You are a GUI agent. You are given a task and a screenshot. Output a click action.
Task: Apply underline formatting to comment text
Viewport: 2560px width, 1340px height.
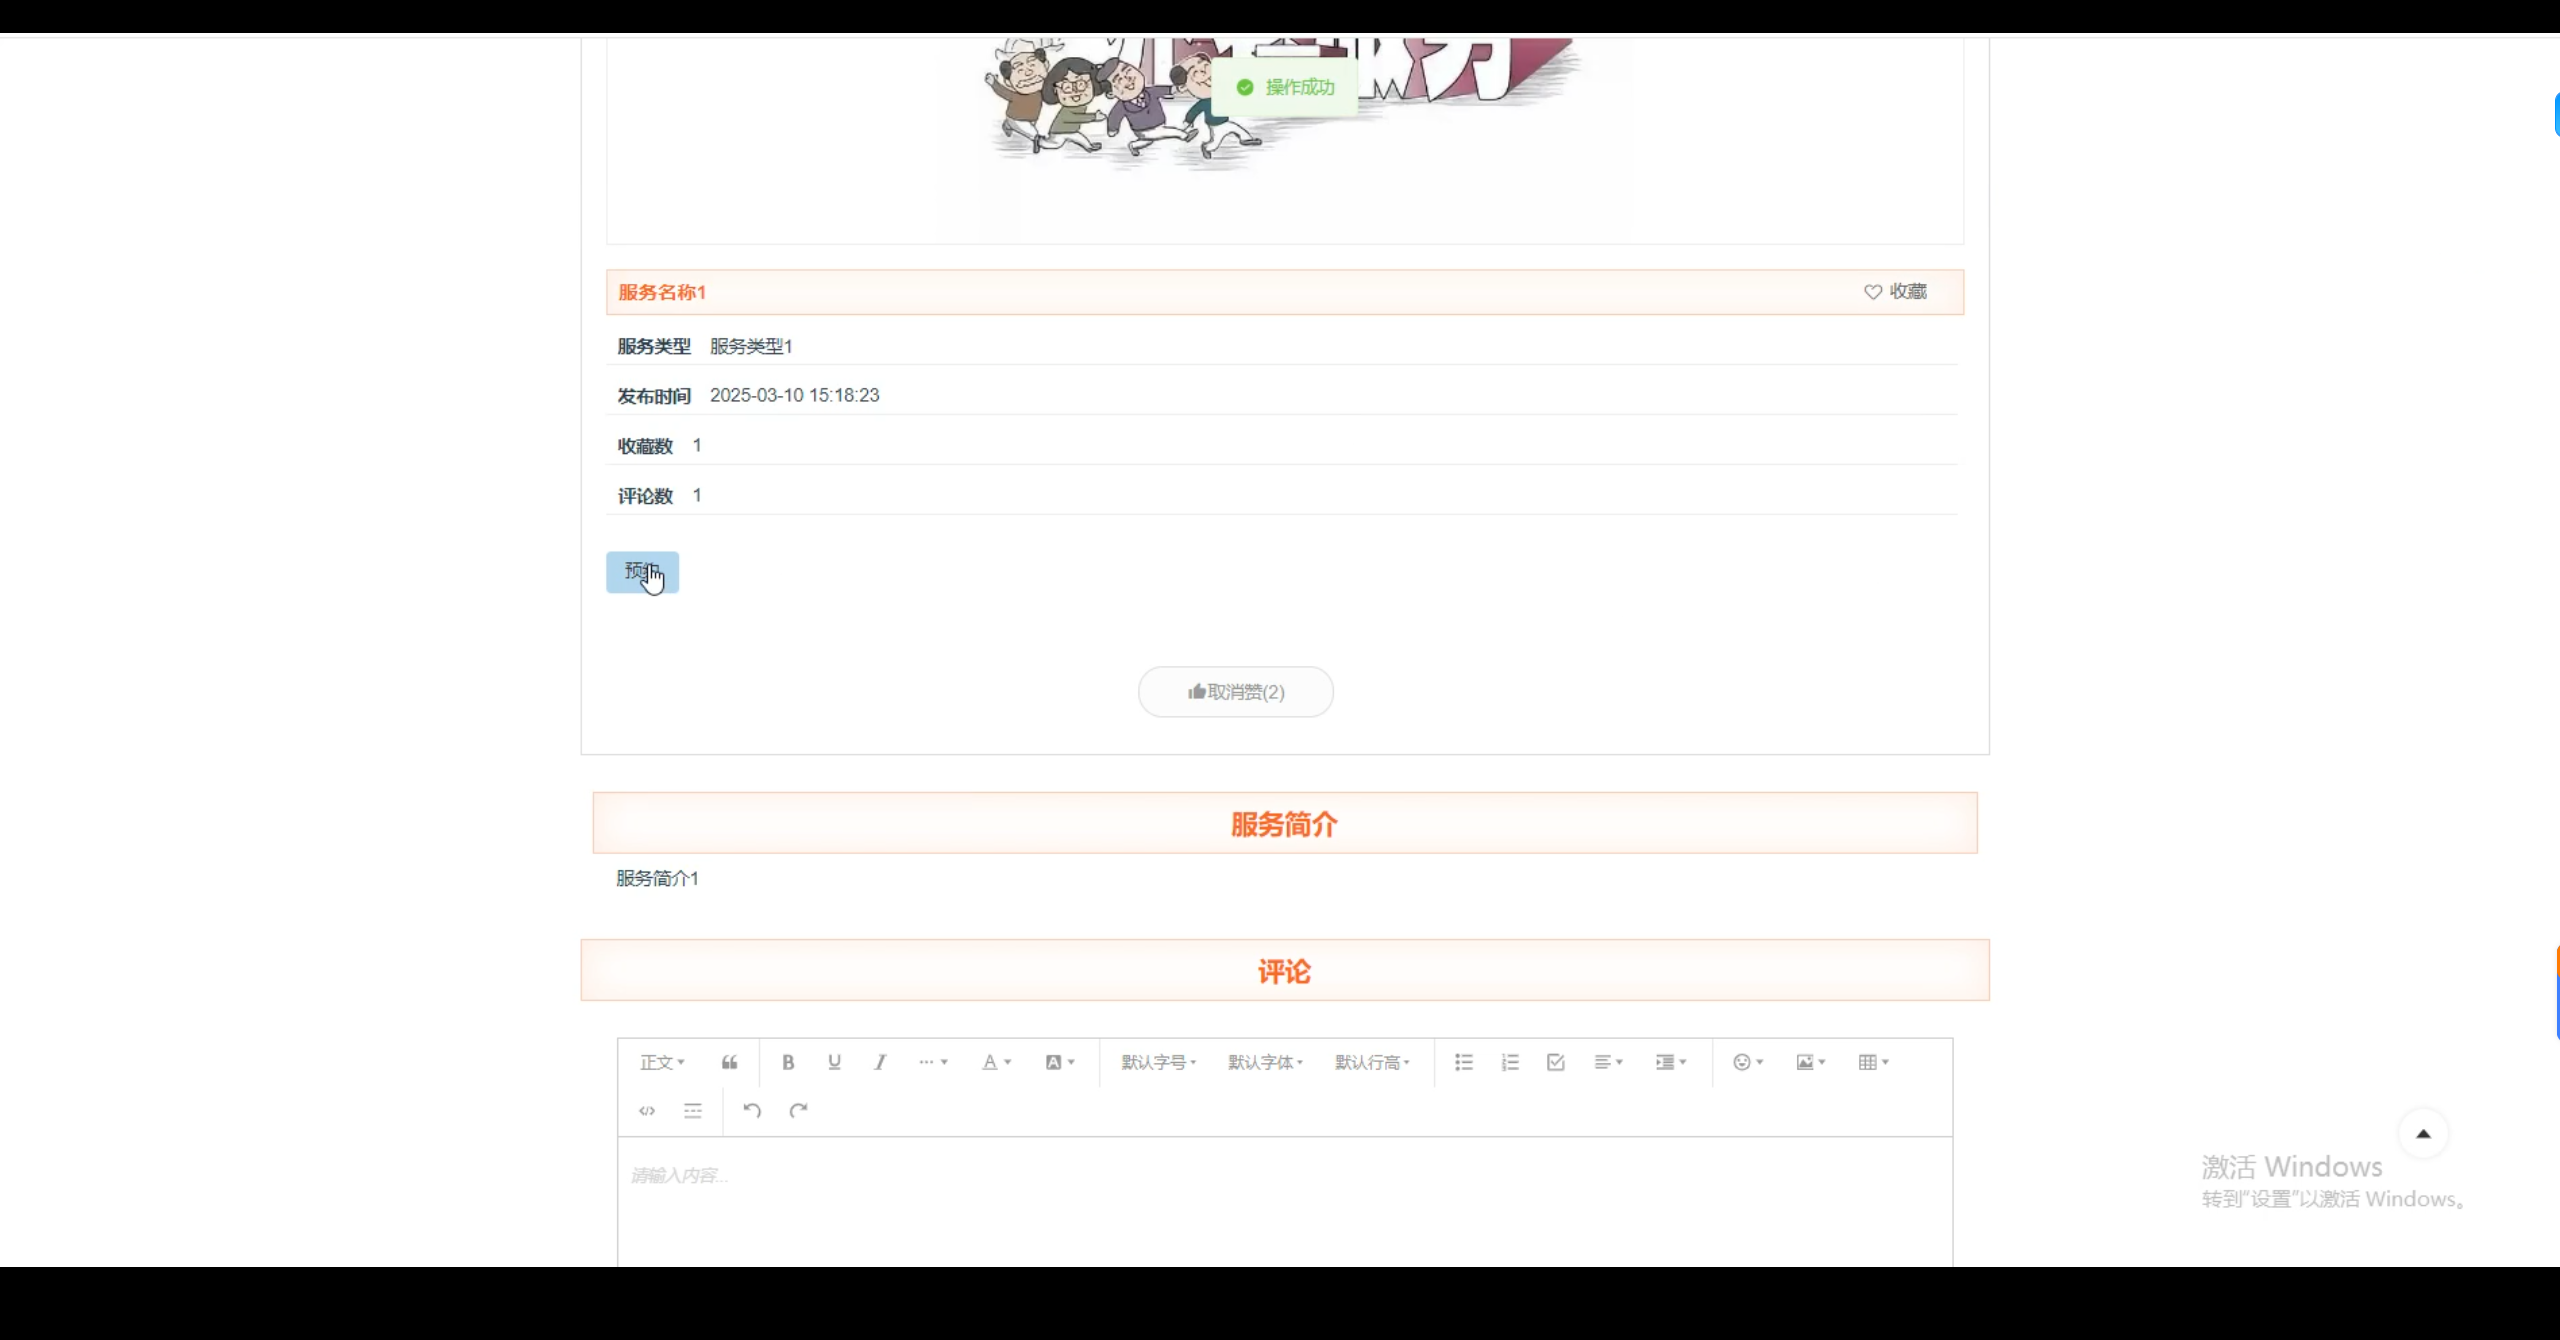tap(833, 1062)
